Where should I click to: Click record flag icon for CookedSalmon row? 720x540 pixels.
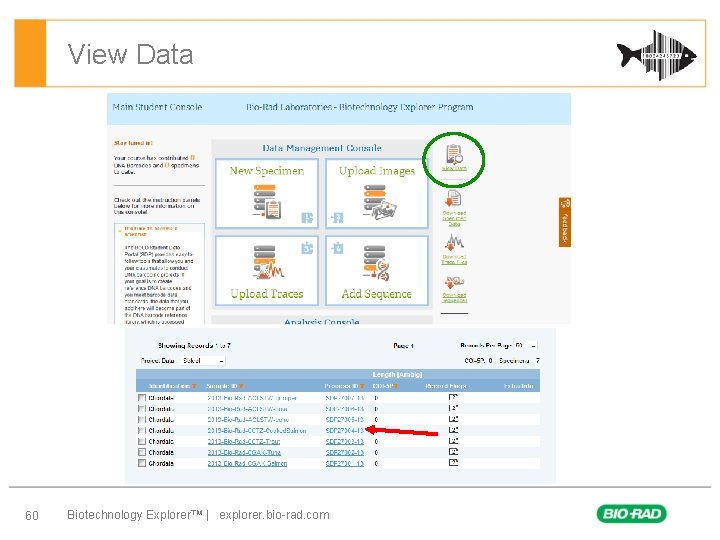(453, 430)
